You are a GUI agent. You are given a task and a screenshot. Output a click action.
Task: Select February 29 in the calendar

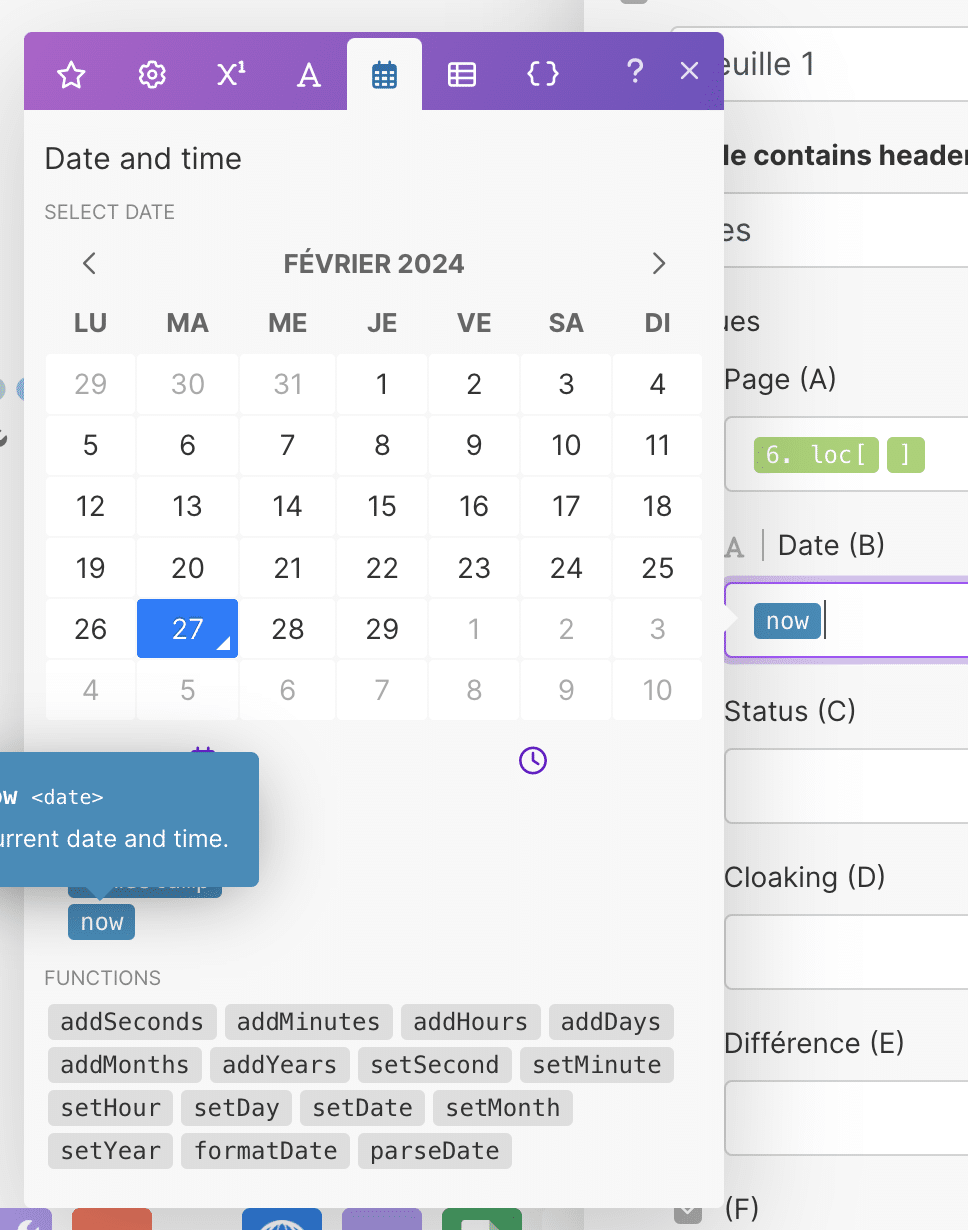[382, 629]
